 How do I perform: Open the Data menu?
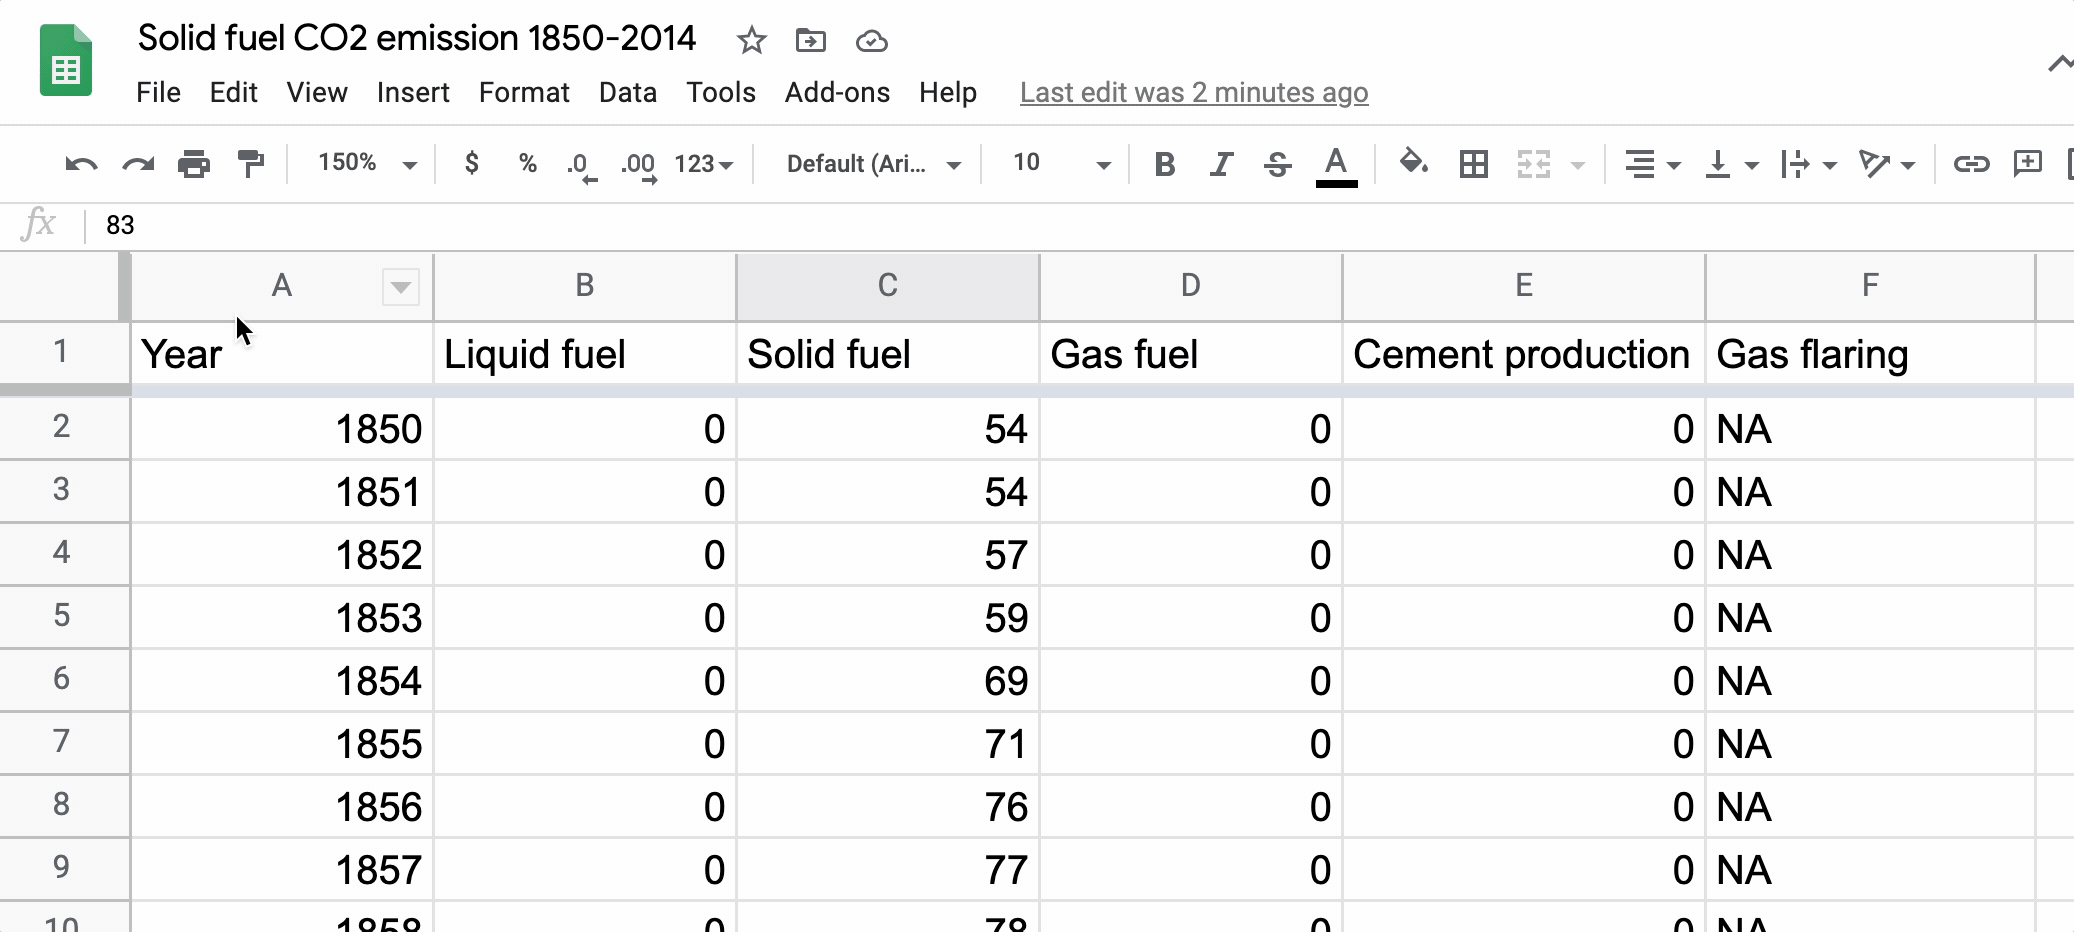[x=627, y=93]
